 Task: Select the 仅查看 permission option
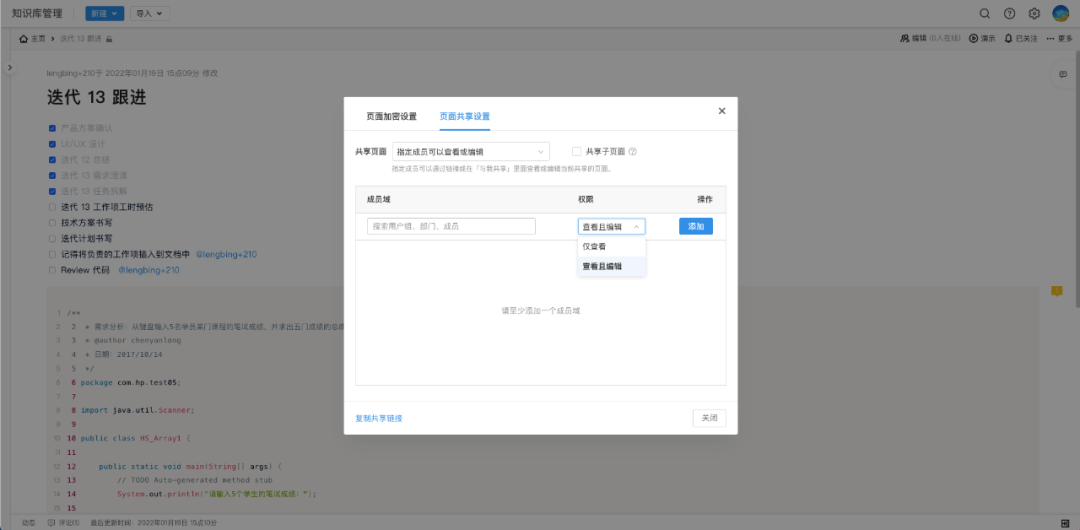coord(611,246)
